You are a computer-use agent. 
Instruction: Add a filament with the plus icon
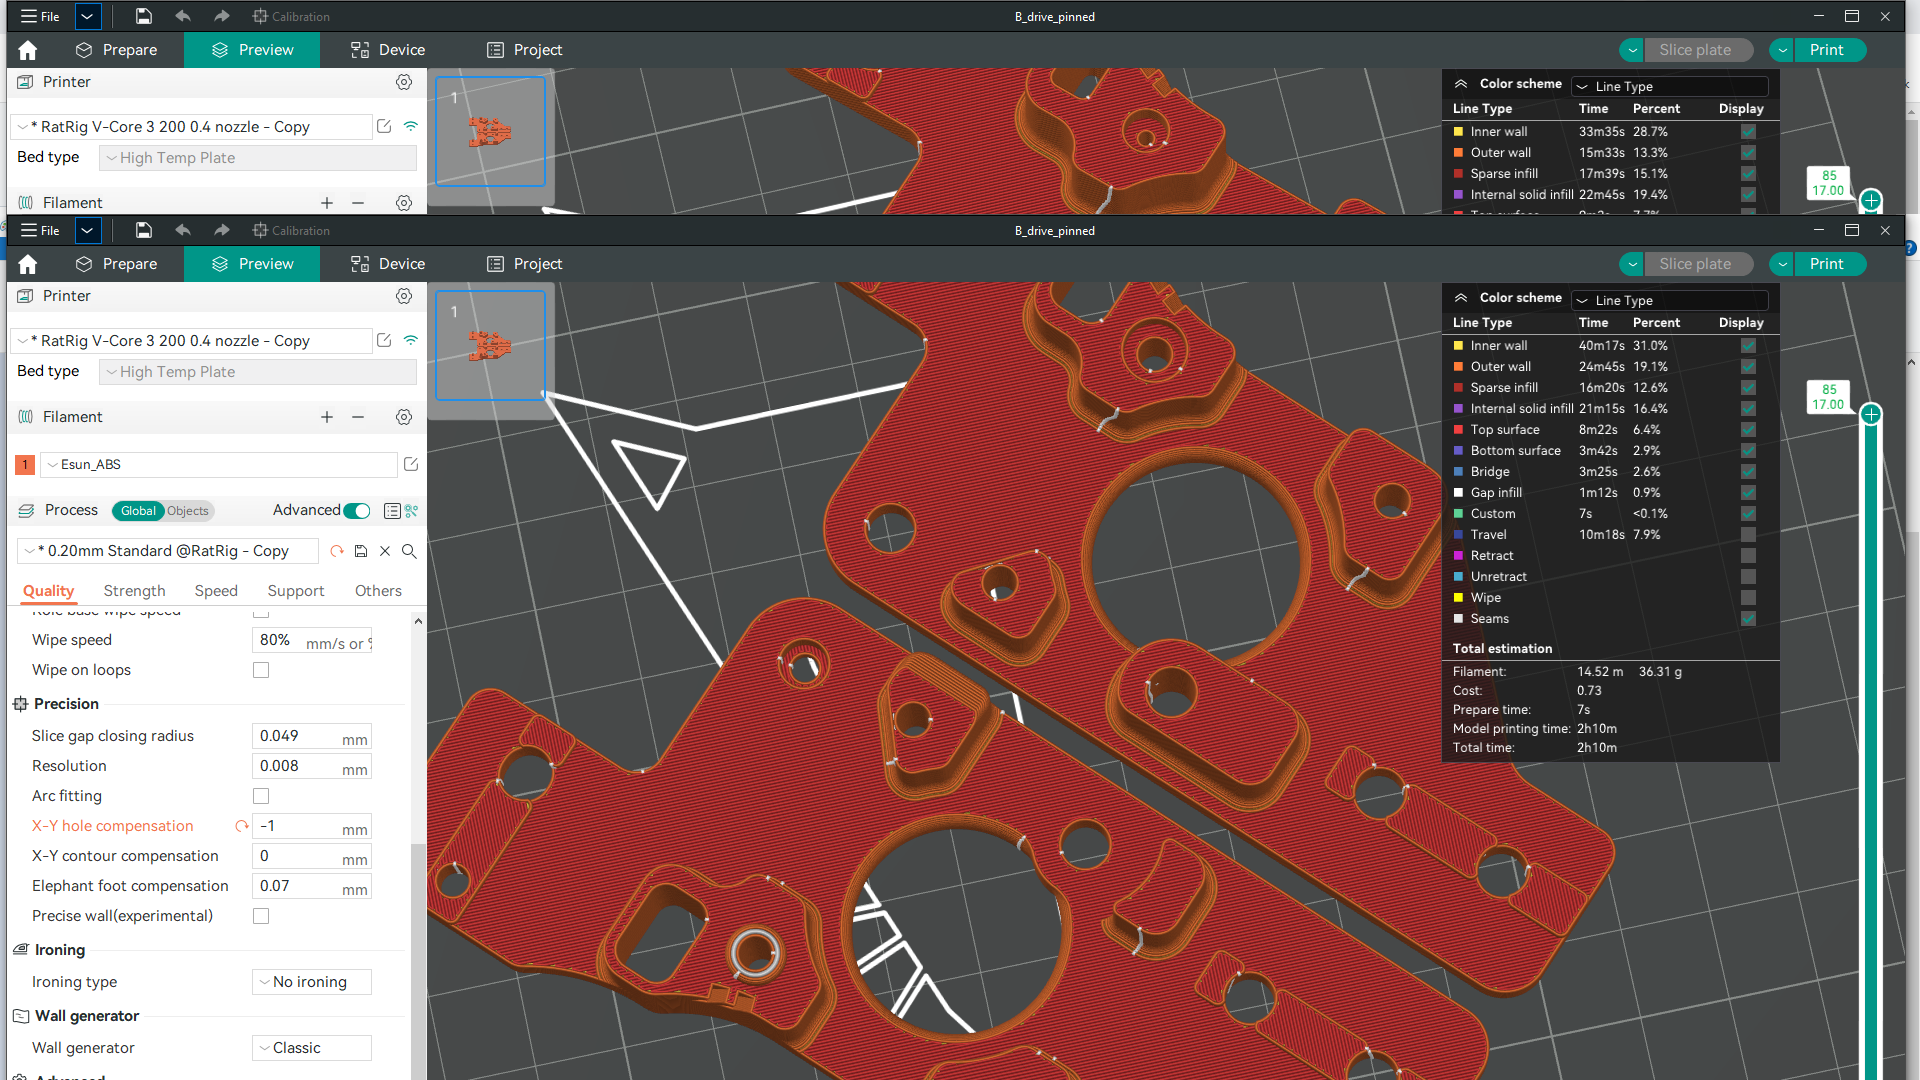[x=327, y=417]
